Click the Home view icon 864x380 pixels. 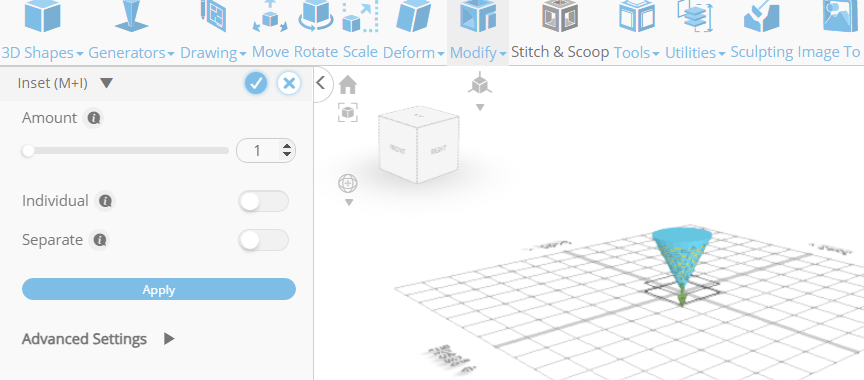(348, 85)
